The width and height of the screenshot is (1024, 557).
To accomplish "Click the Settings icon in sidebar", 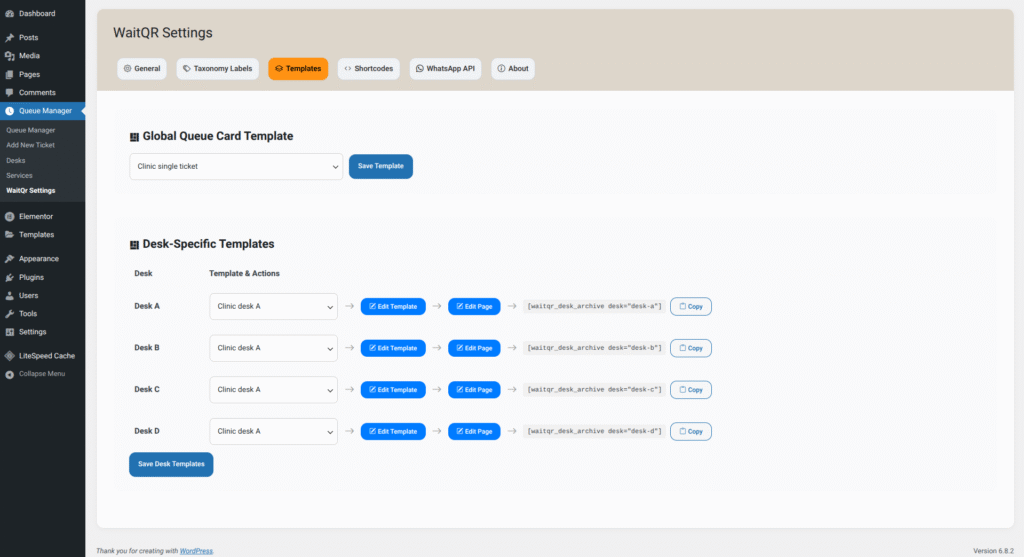I will pyautogui.click(x=10, y=332).
